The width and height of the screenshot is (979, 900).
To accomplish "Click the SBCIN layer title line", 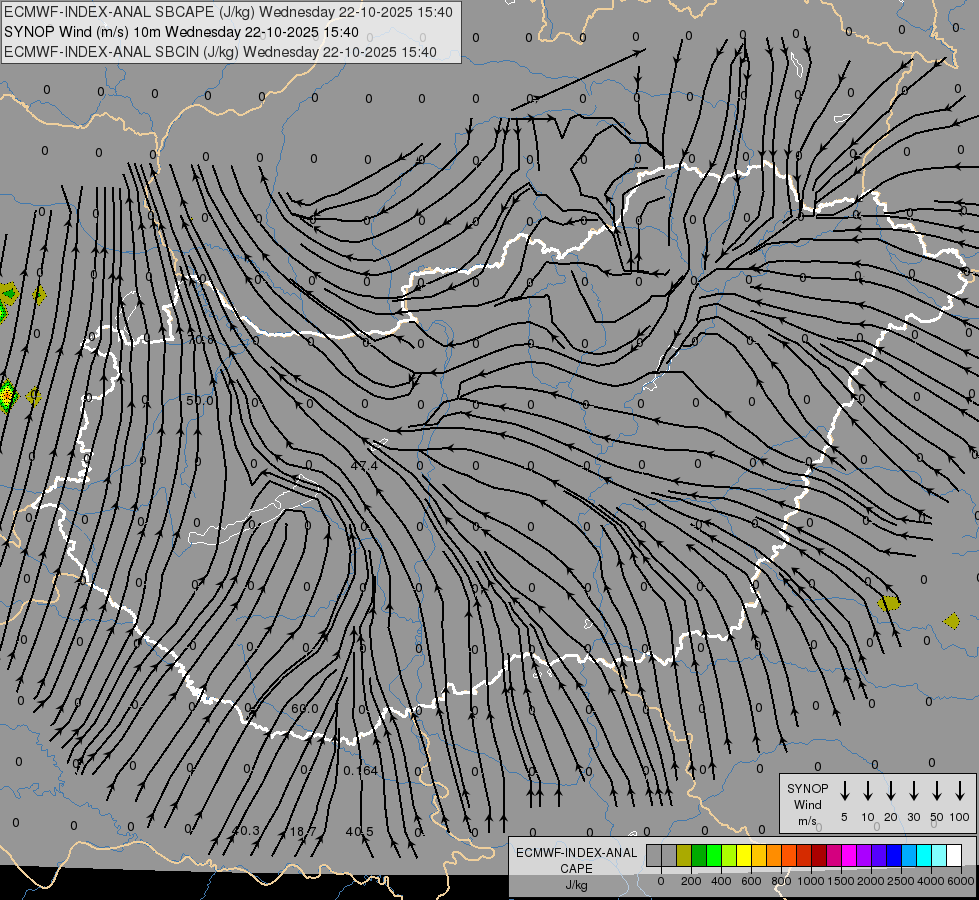I will [220, 52].
